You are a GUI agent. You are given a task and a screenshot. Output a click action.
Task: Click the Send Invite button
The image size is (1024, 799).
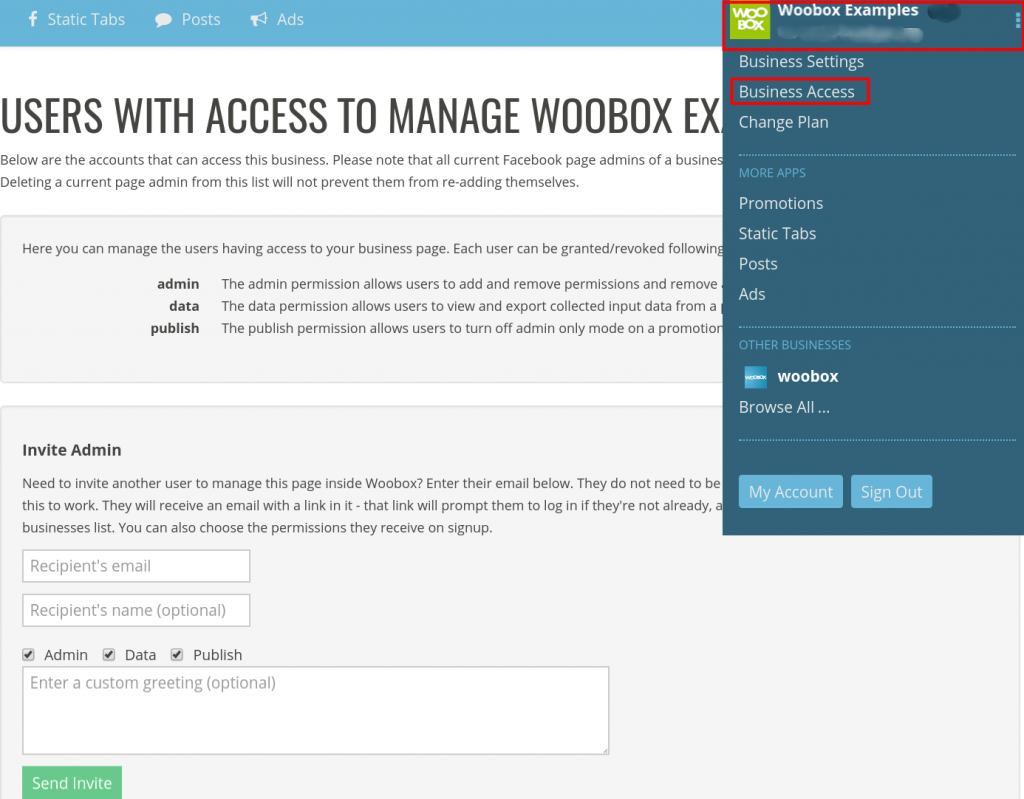tap(71, 783)
